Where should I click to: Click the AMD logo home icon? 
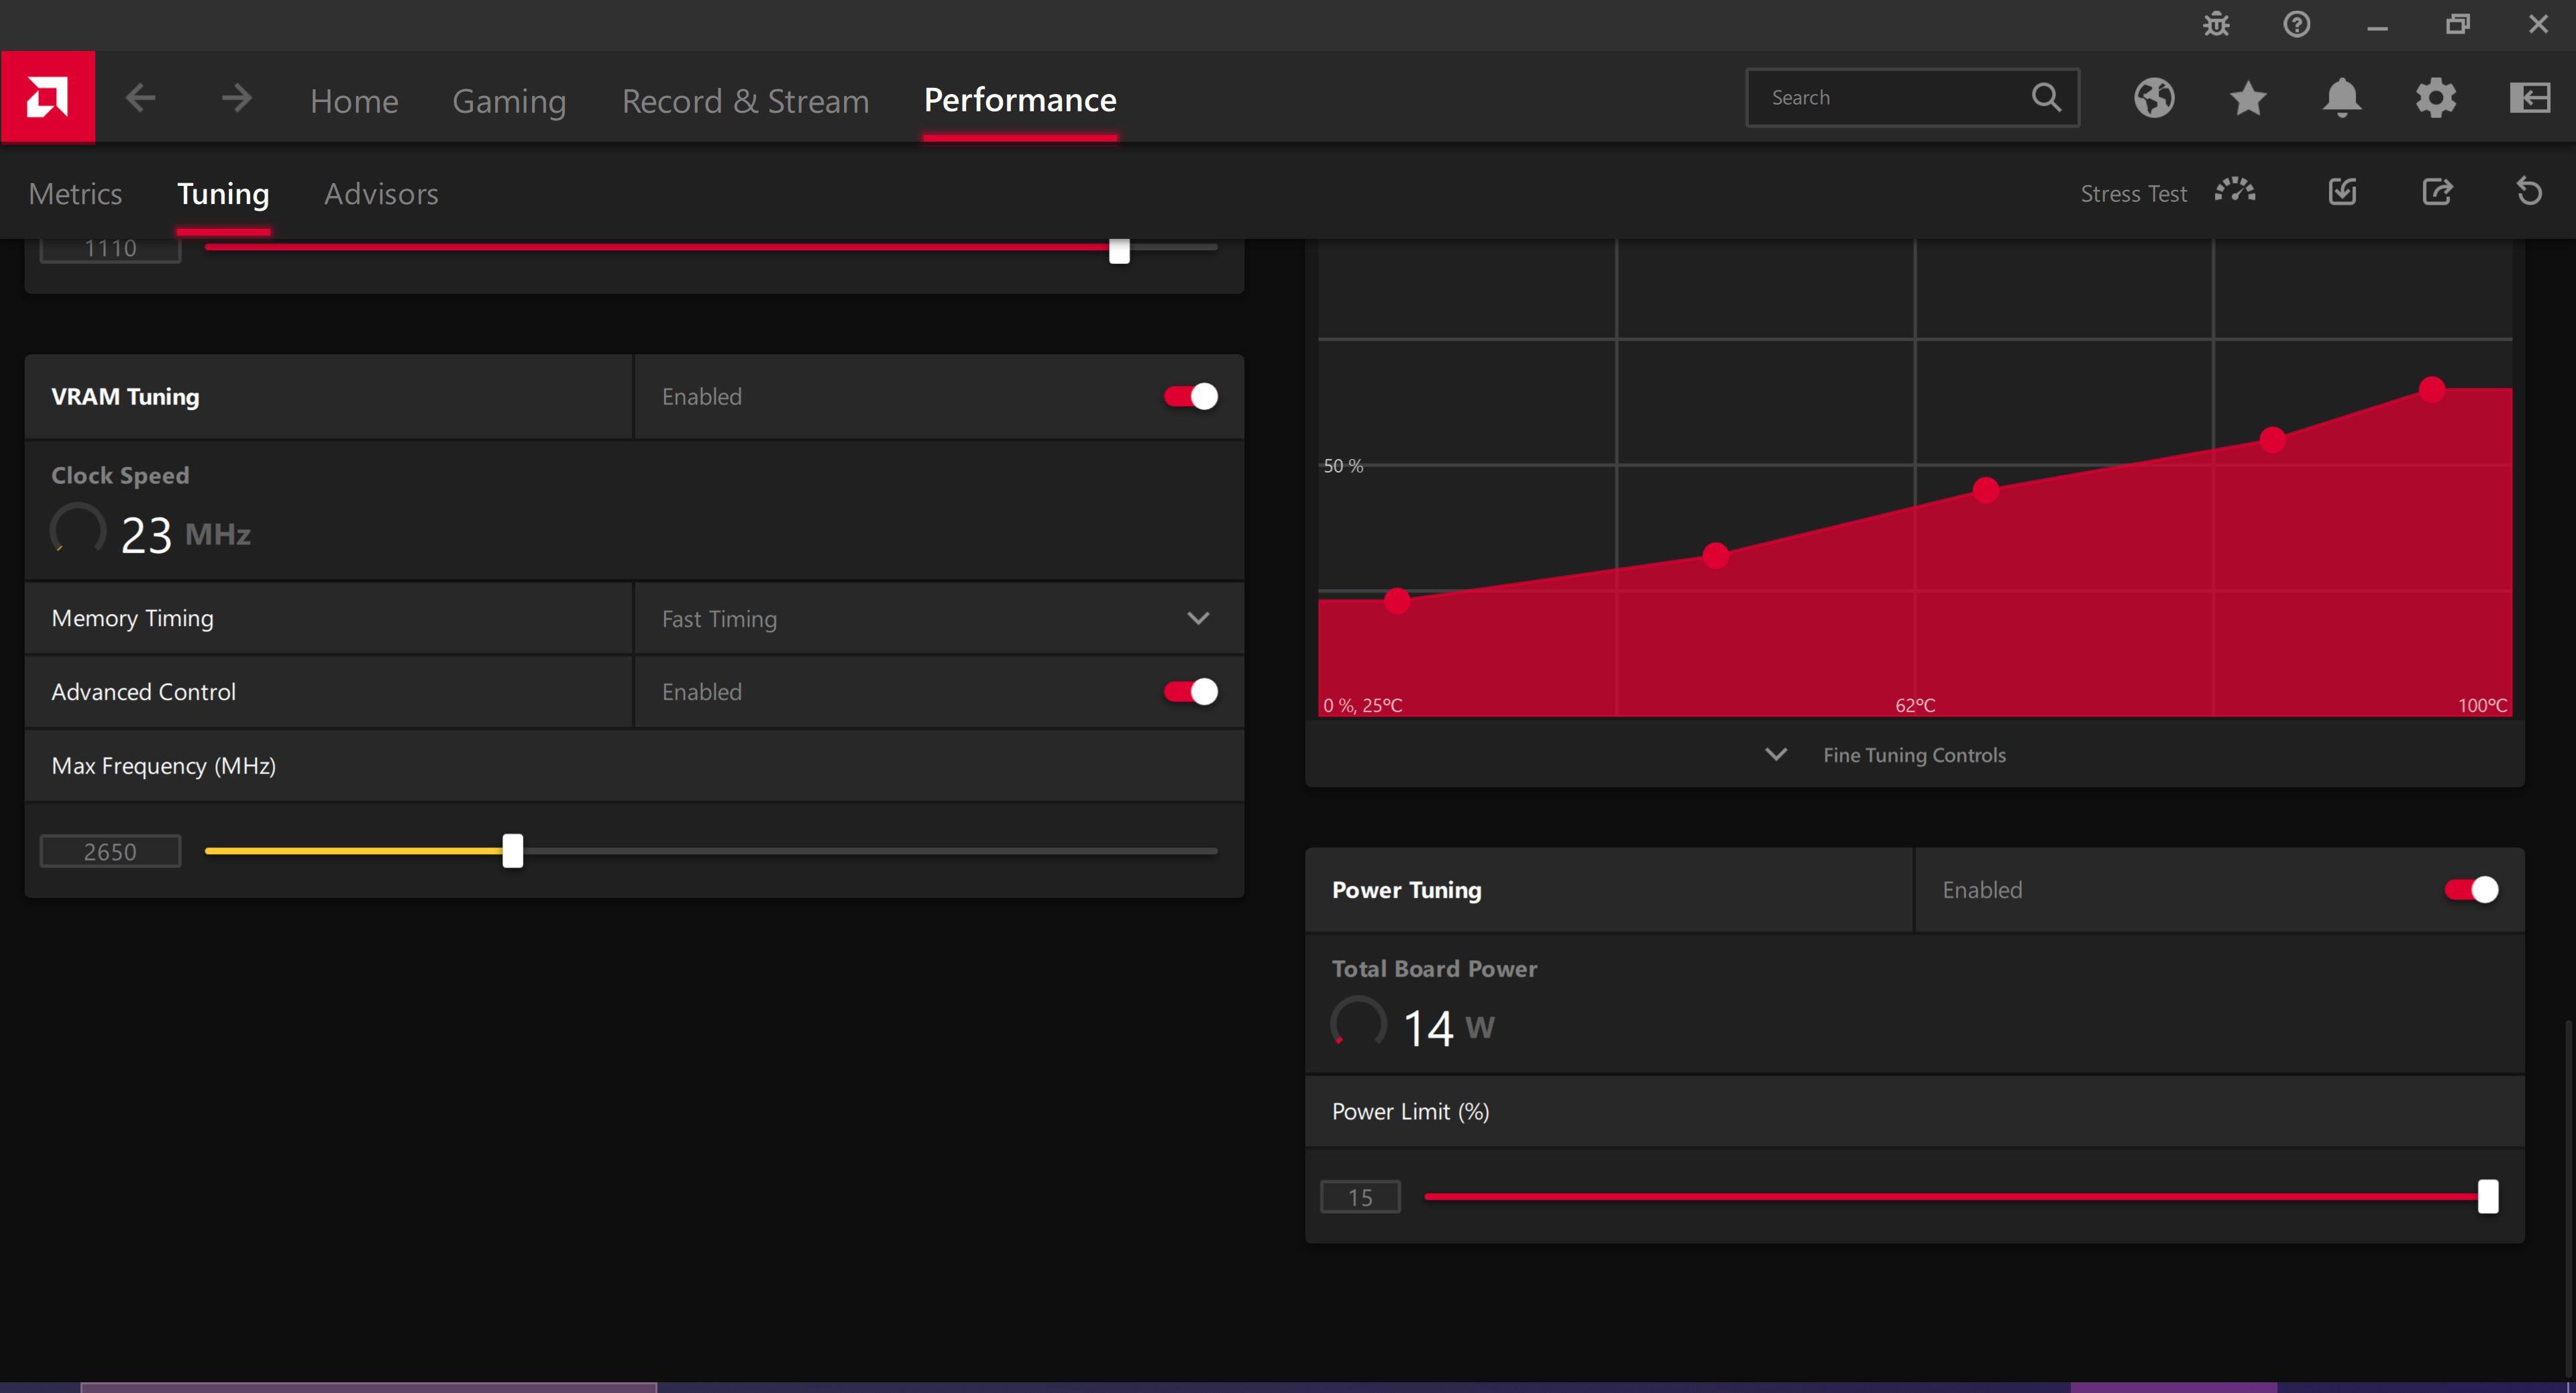point(47,97)
